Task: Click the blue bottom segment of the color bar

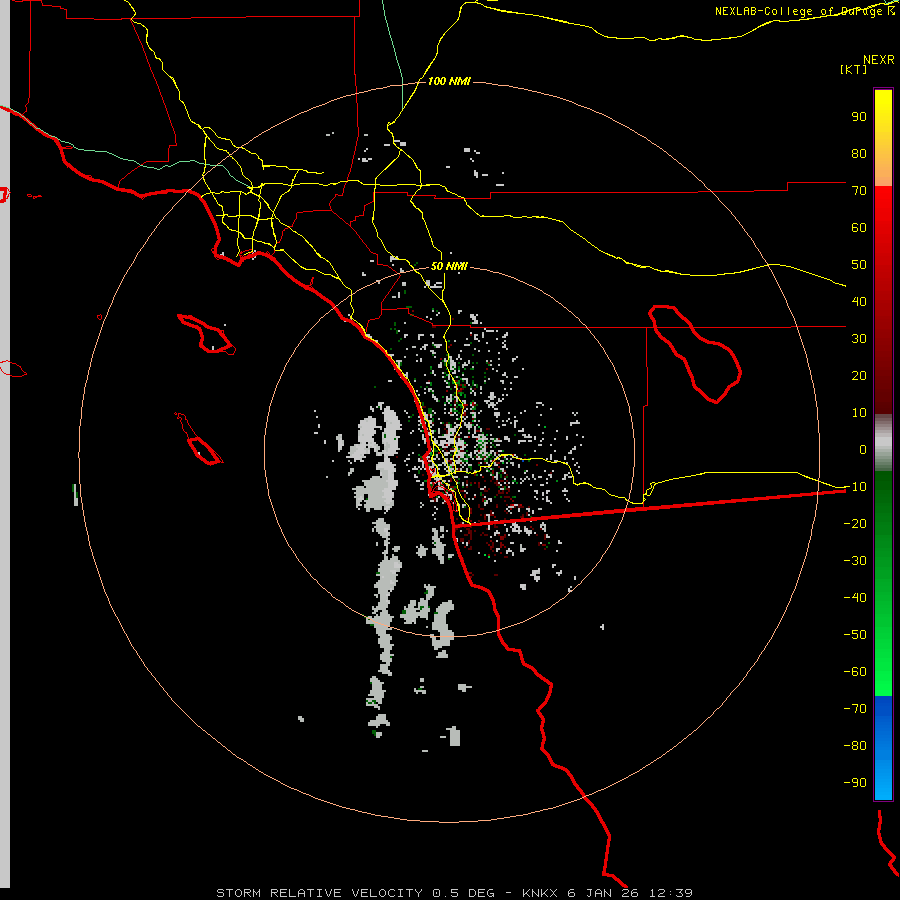Action: tap(883, 748)
